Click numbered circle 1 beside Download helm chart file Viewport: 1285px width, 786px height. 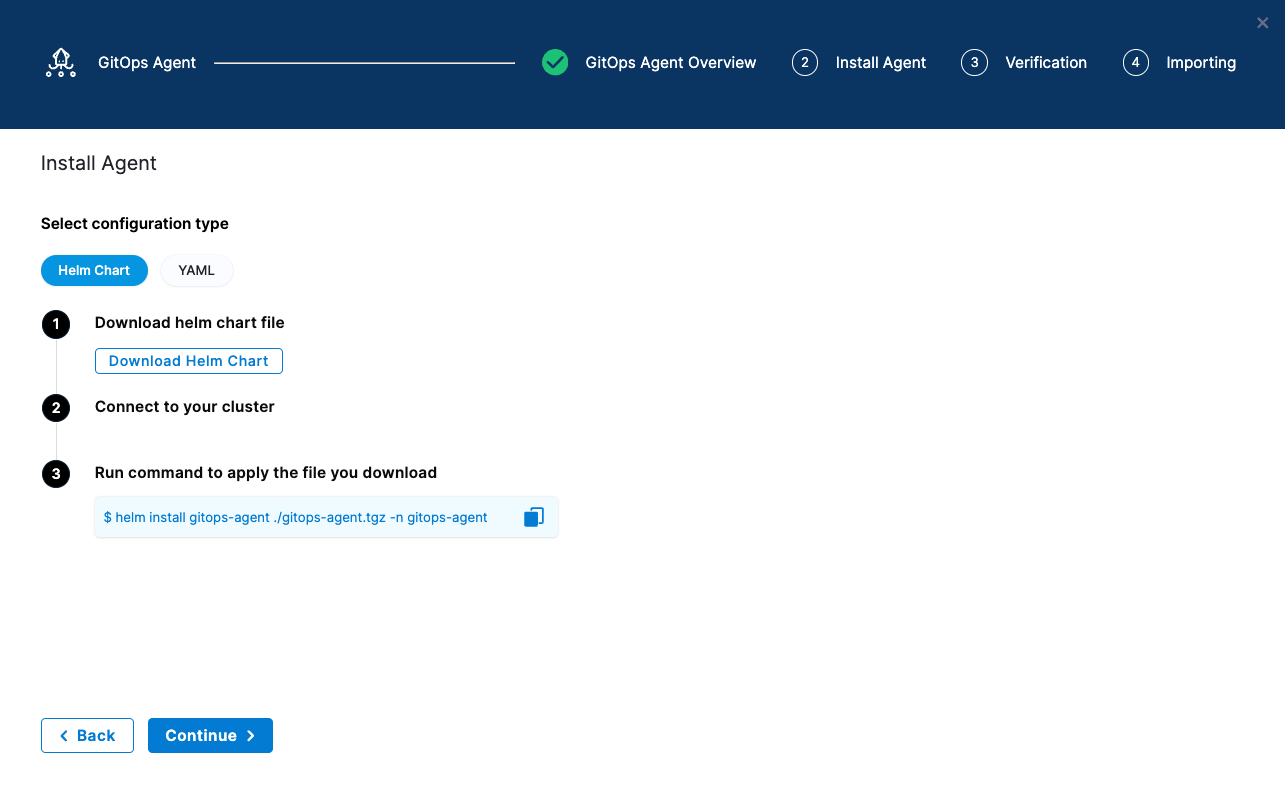[x=56, y=324]
